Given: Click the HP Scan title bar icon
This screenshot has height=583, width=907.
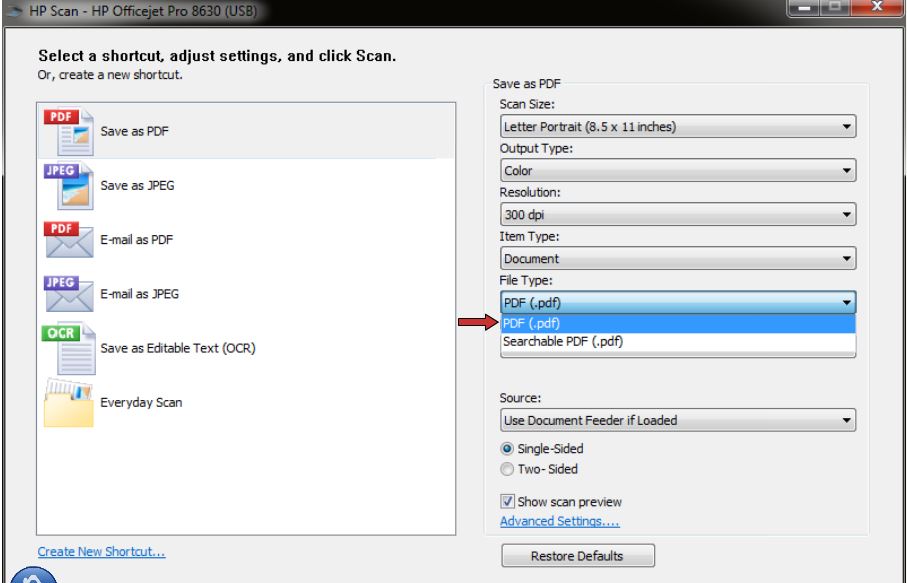Looking at the screenshot, I should pos(13,10).
